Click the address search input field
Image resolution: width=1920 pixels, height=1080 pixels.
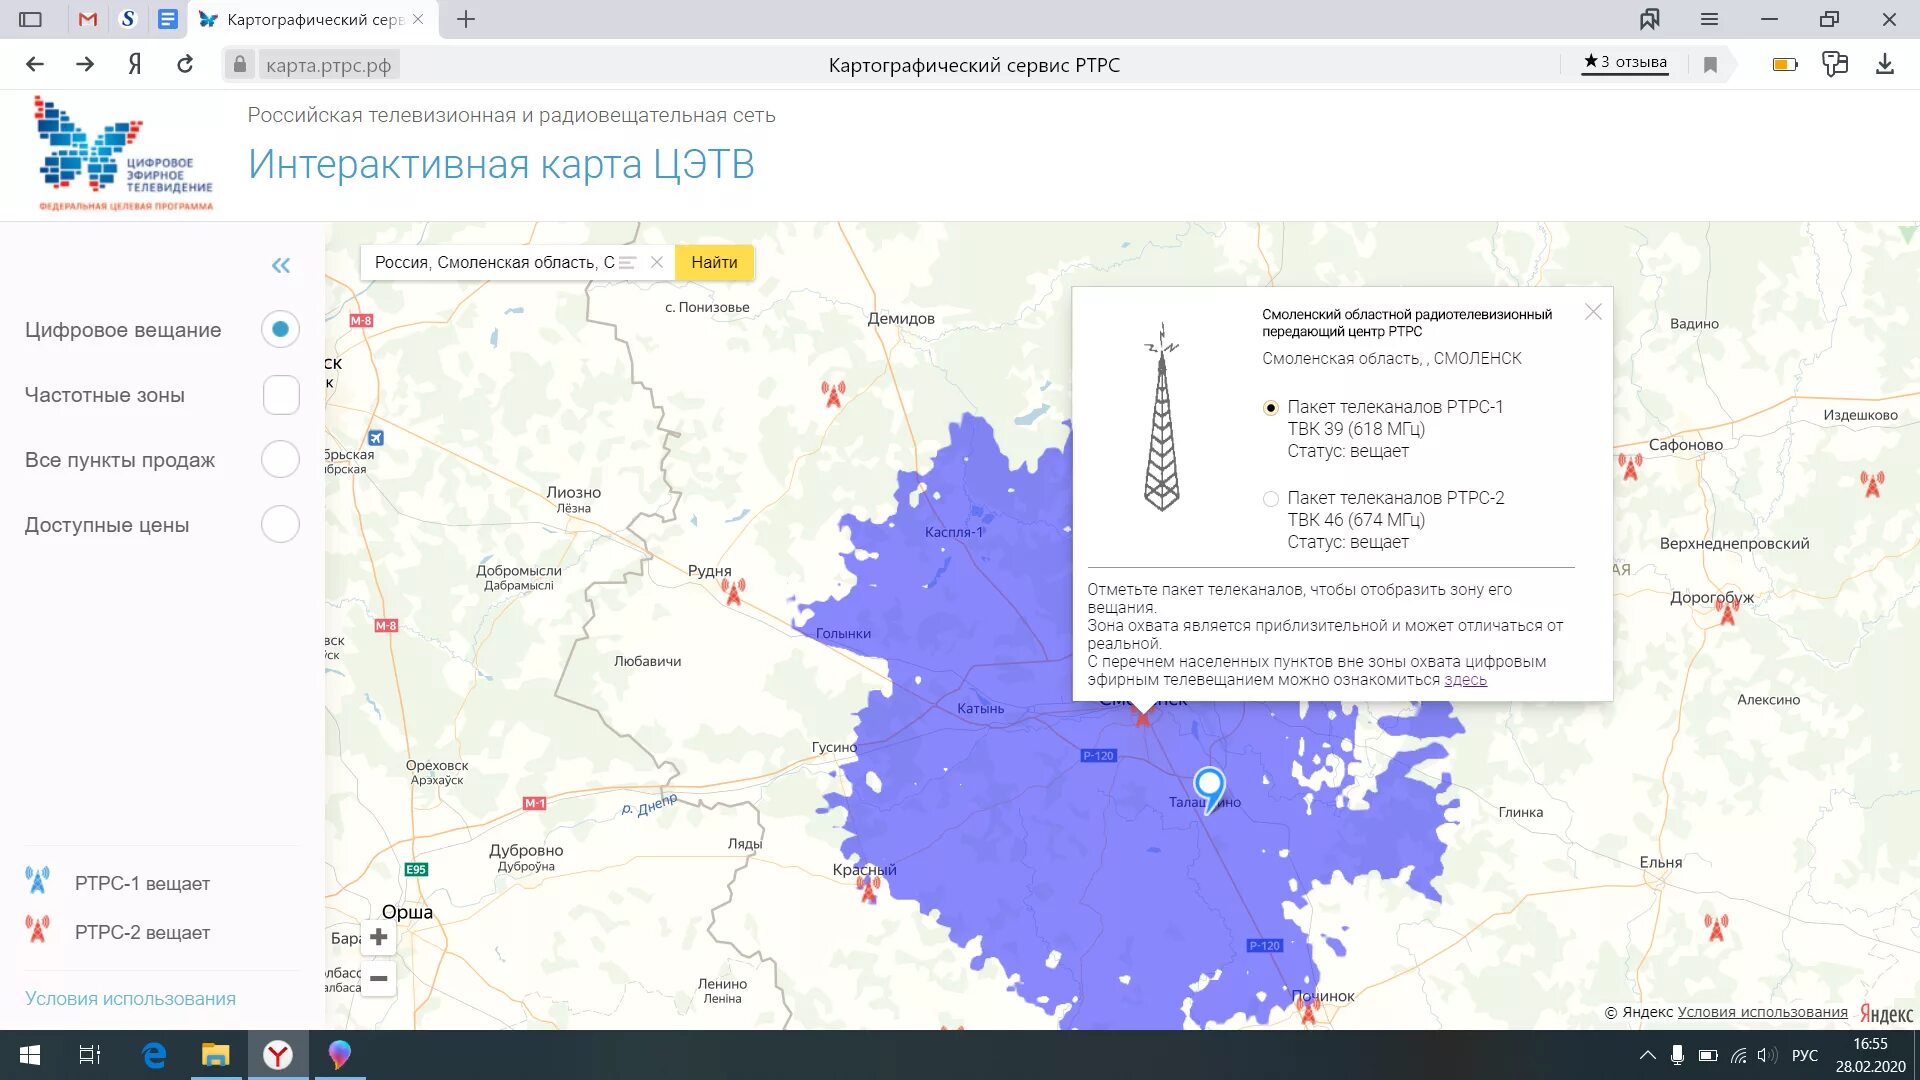tap(493, 262)
